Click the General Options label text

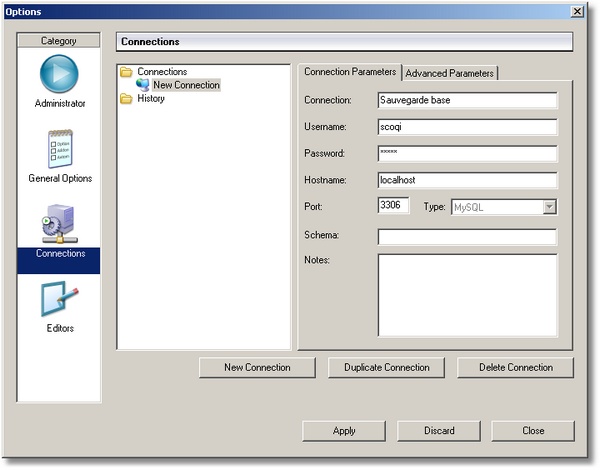tap(60, 178)
